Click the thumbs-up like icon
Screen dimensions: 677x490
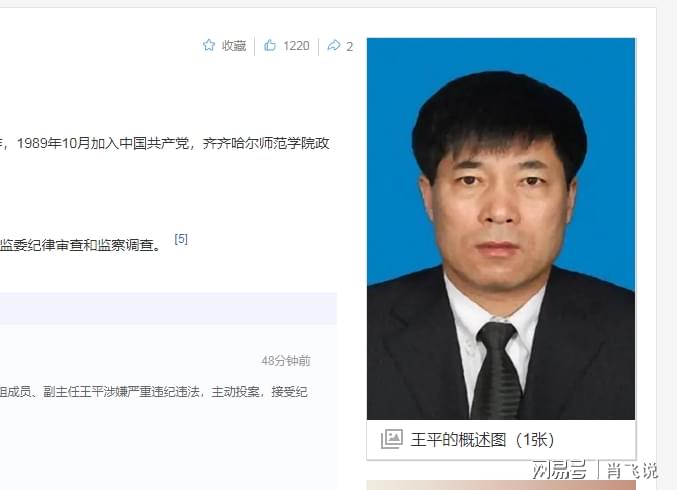click(x=270, y=45)
